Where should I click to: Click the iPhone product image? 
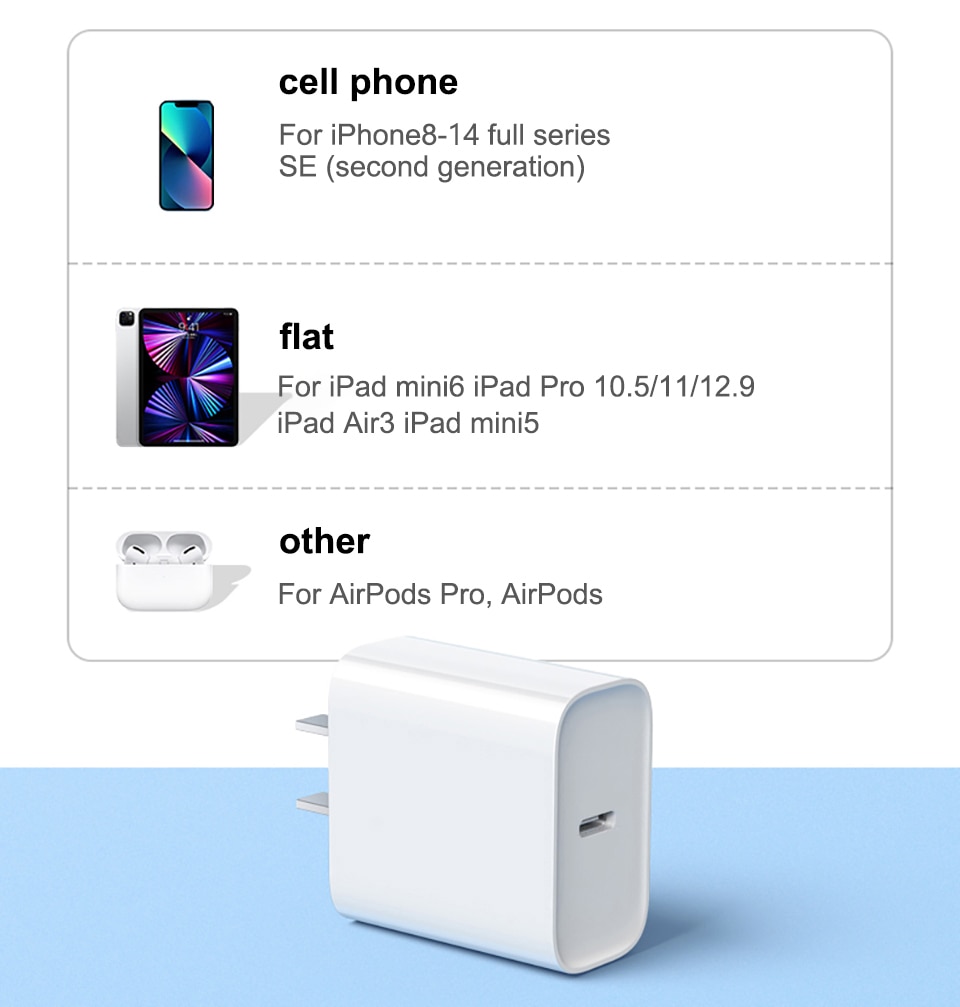coord(186,155)
